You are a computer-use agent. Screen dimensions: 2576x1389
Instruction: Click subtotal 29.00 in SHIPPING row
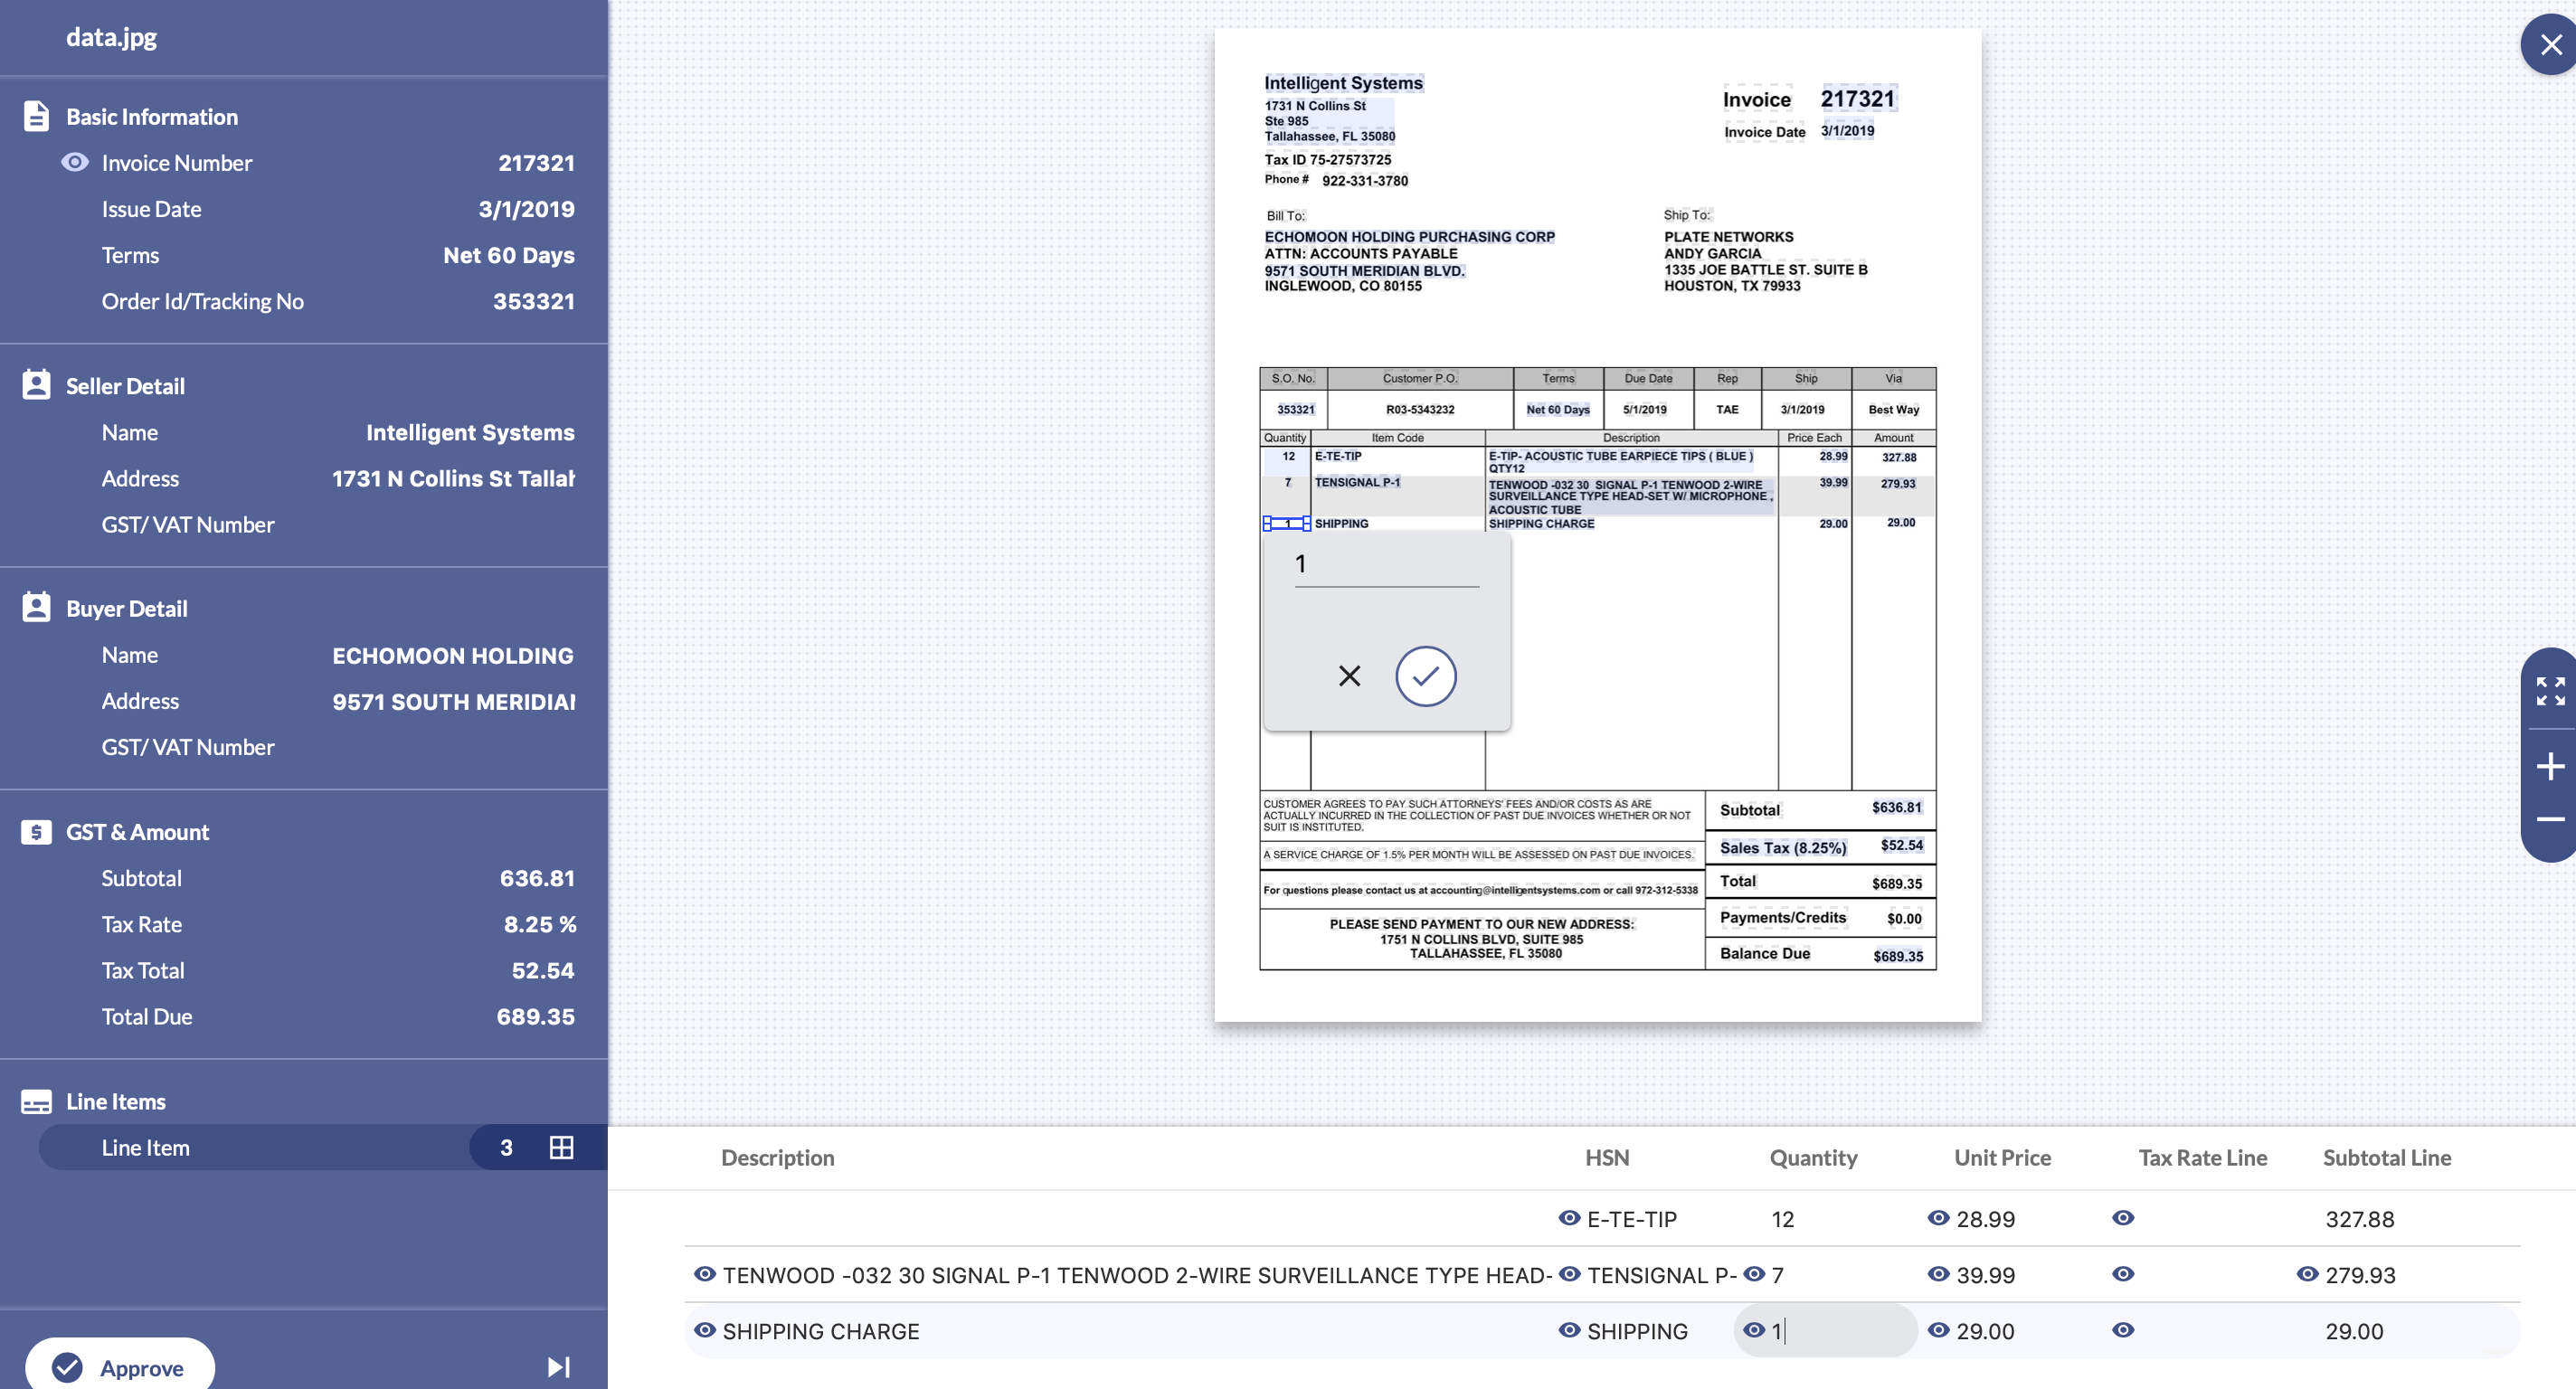click(x=2354, y=1330)
